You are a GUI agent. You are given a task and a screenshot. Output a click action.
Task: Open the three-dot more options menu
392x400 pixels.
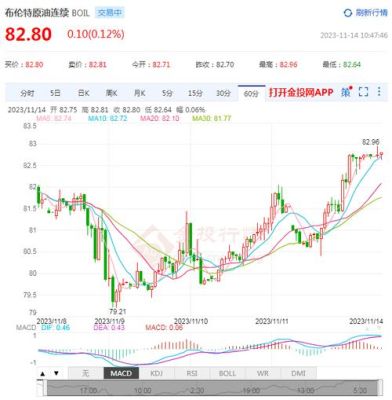(x=379, y=92)
